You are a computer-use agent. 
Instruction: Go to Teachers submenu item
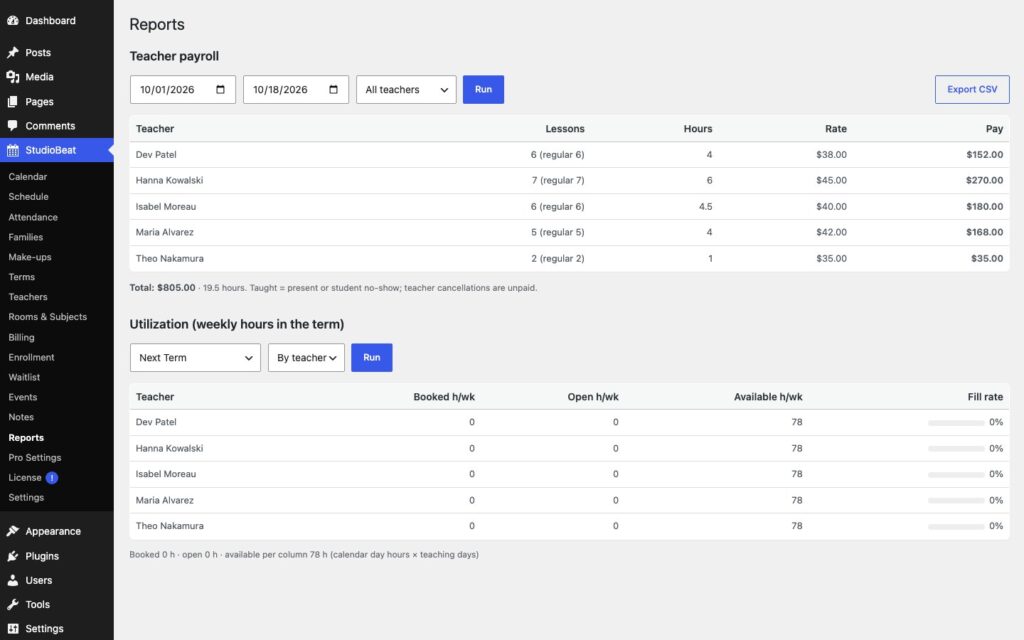(x=27, y=296)
